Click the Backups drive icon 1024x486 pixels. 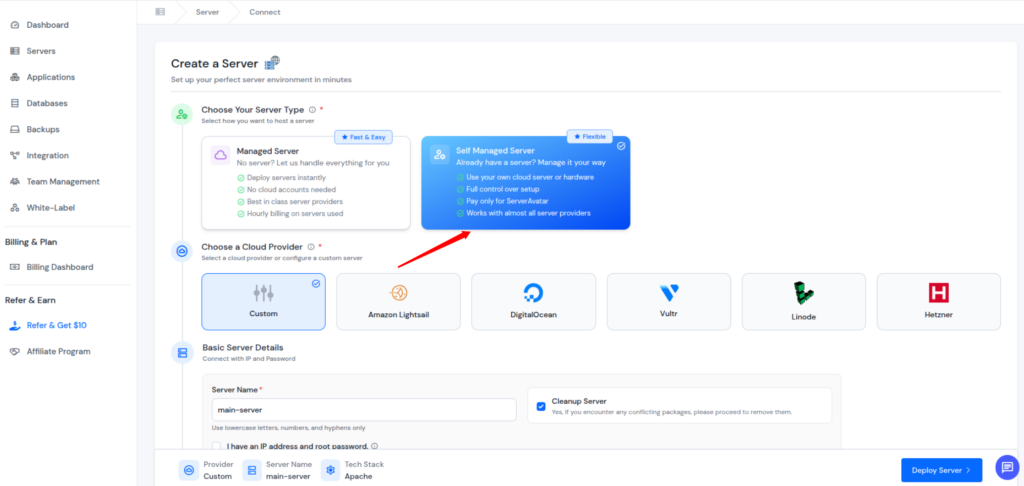[x=15, y=129]
